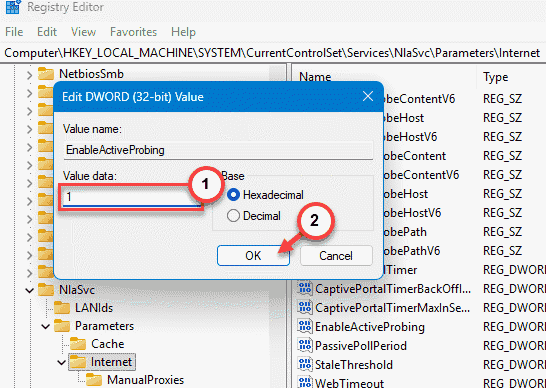Screen dimensions: 546x388
Task: Click REG_DWORD type of EnableActiveProbing row
Action: (x=514, y=327)
